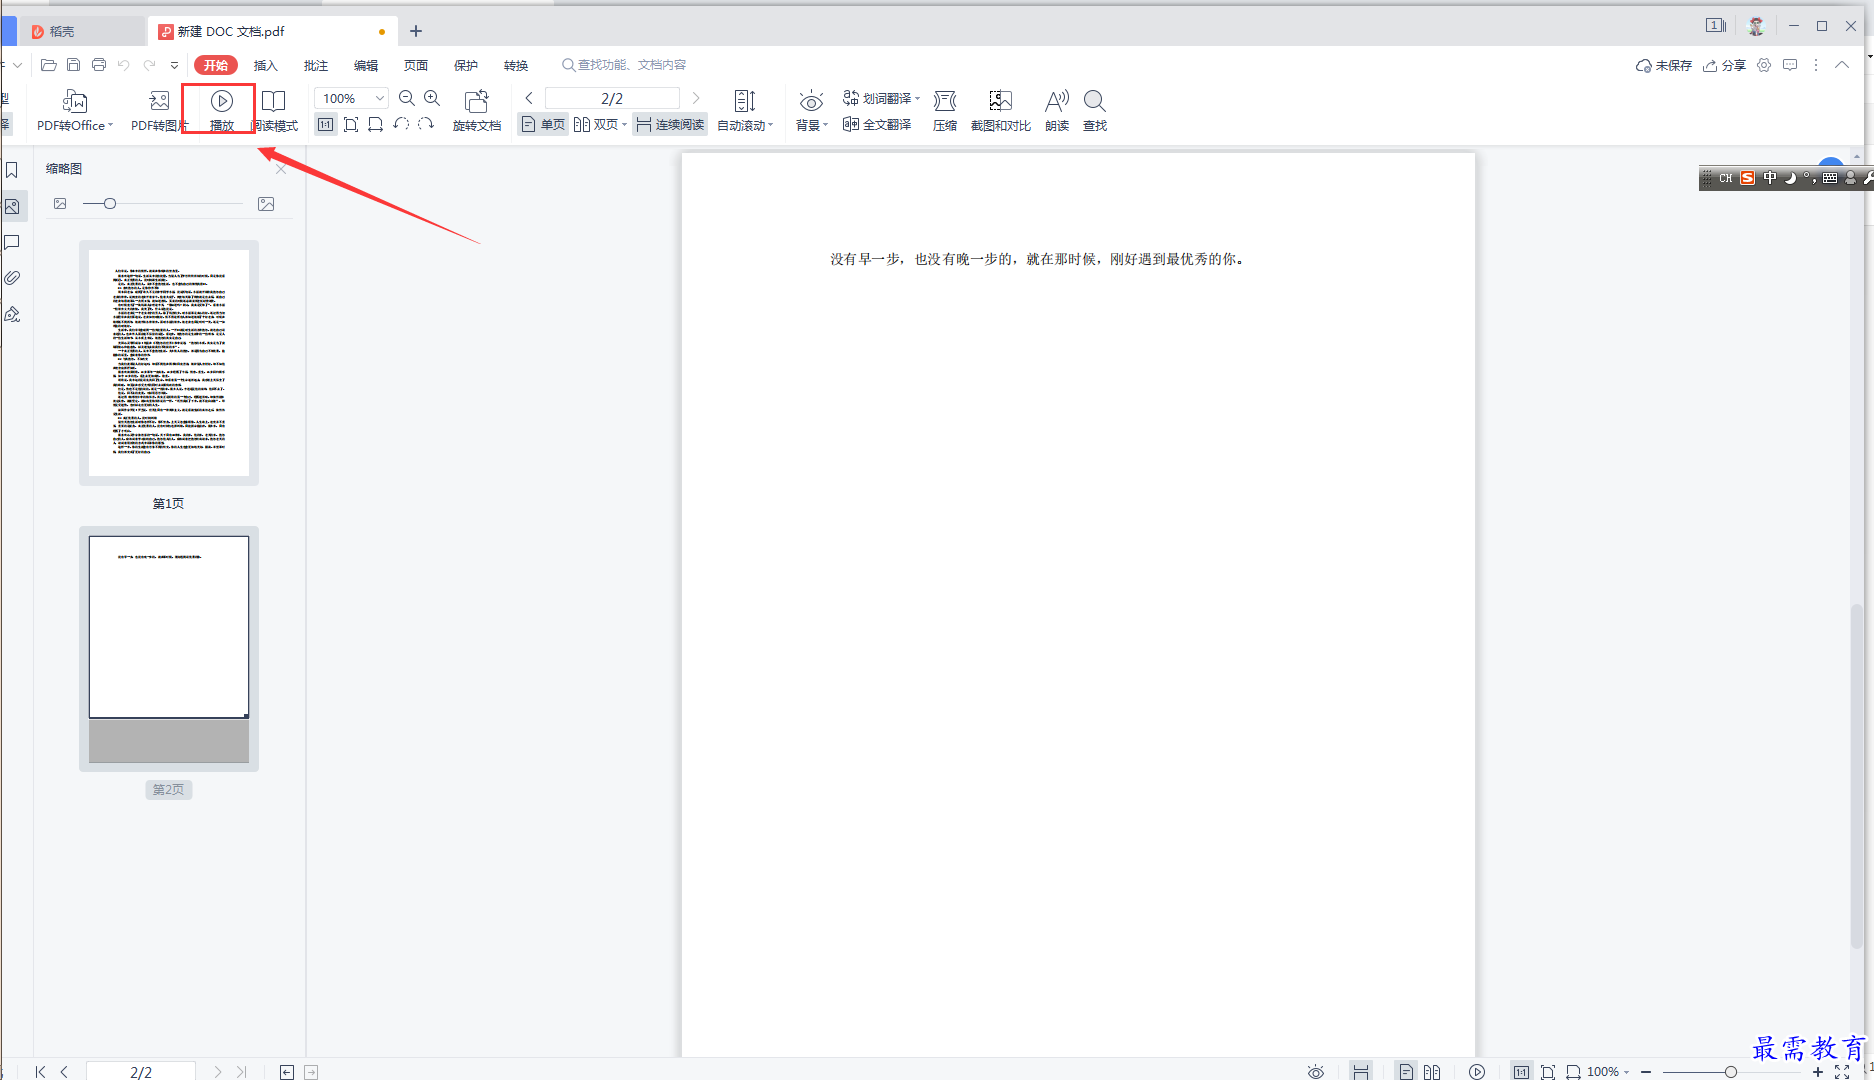The height and width of the screenshot is (1080, 1874).
Task: Switch to 阅读模式 reading mode
Action: [274, 110]
